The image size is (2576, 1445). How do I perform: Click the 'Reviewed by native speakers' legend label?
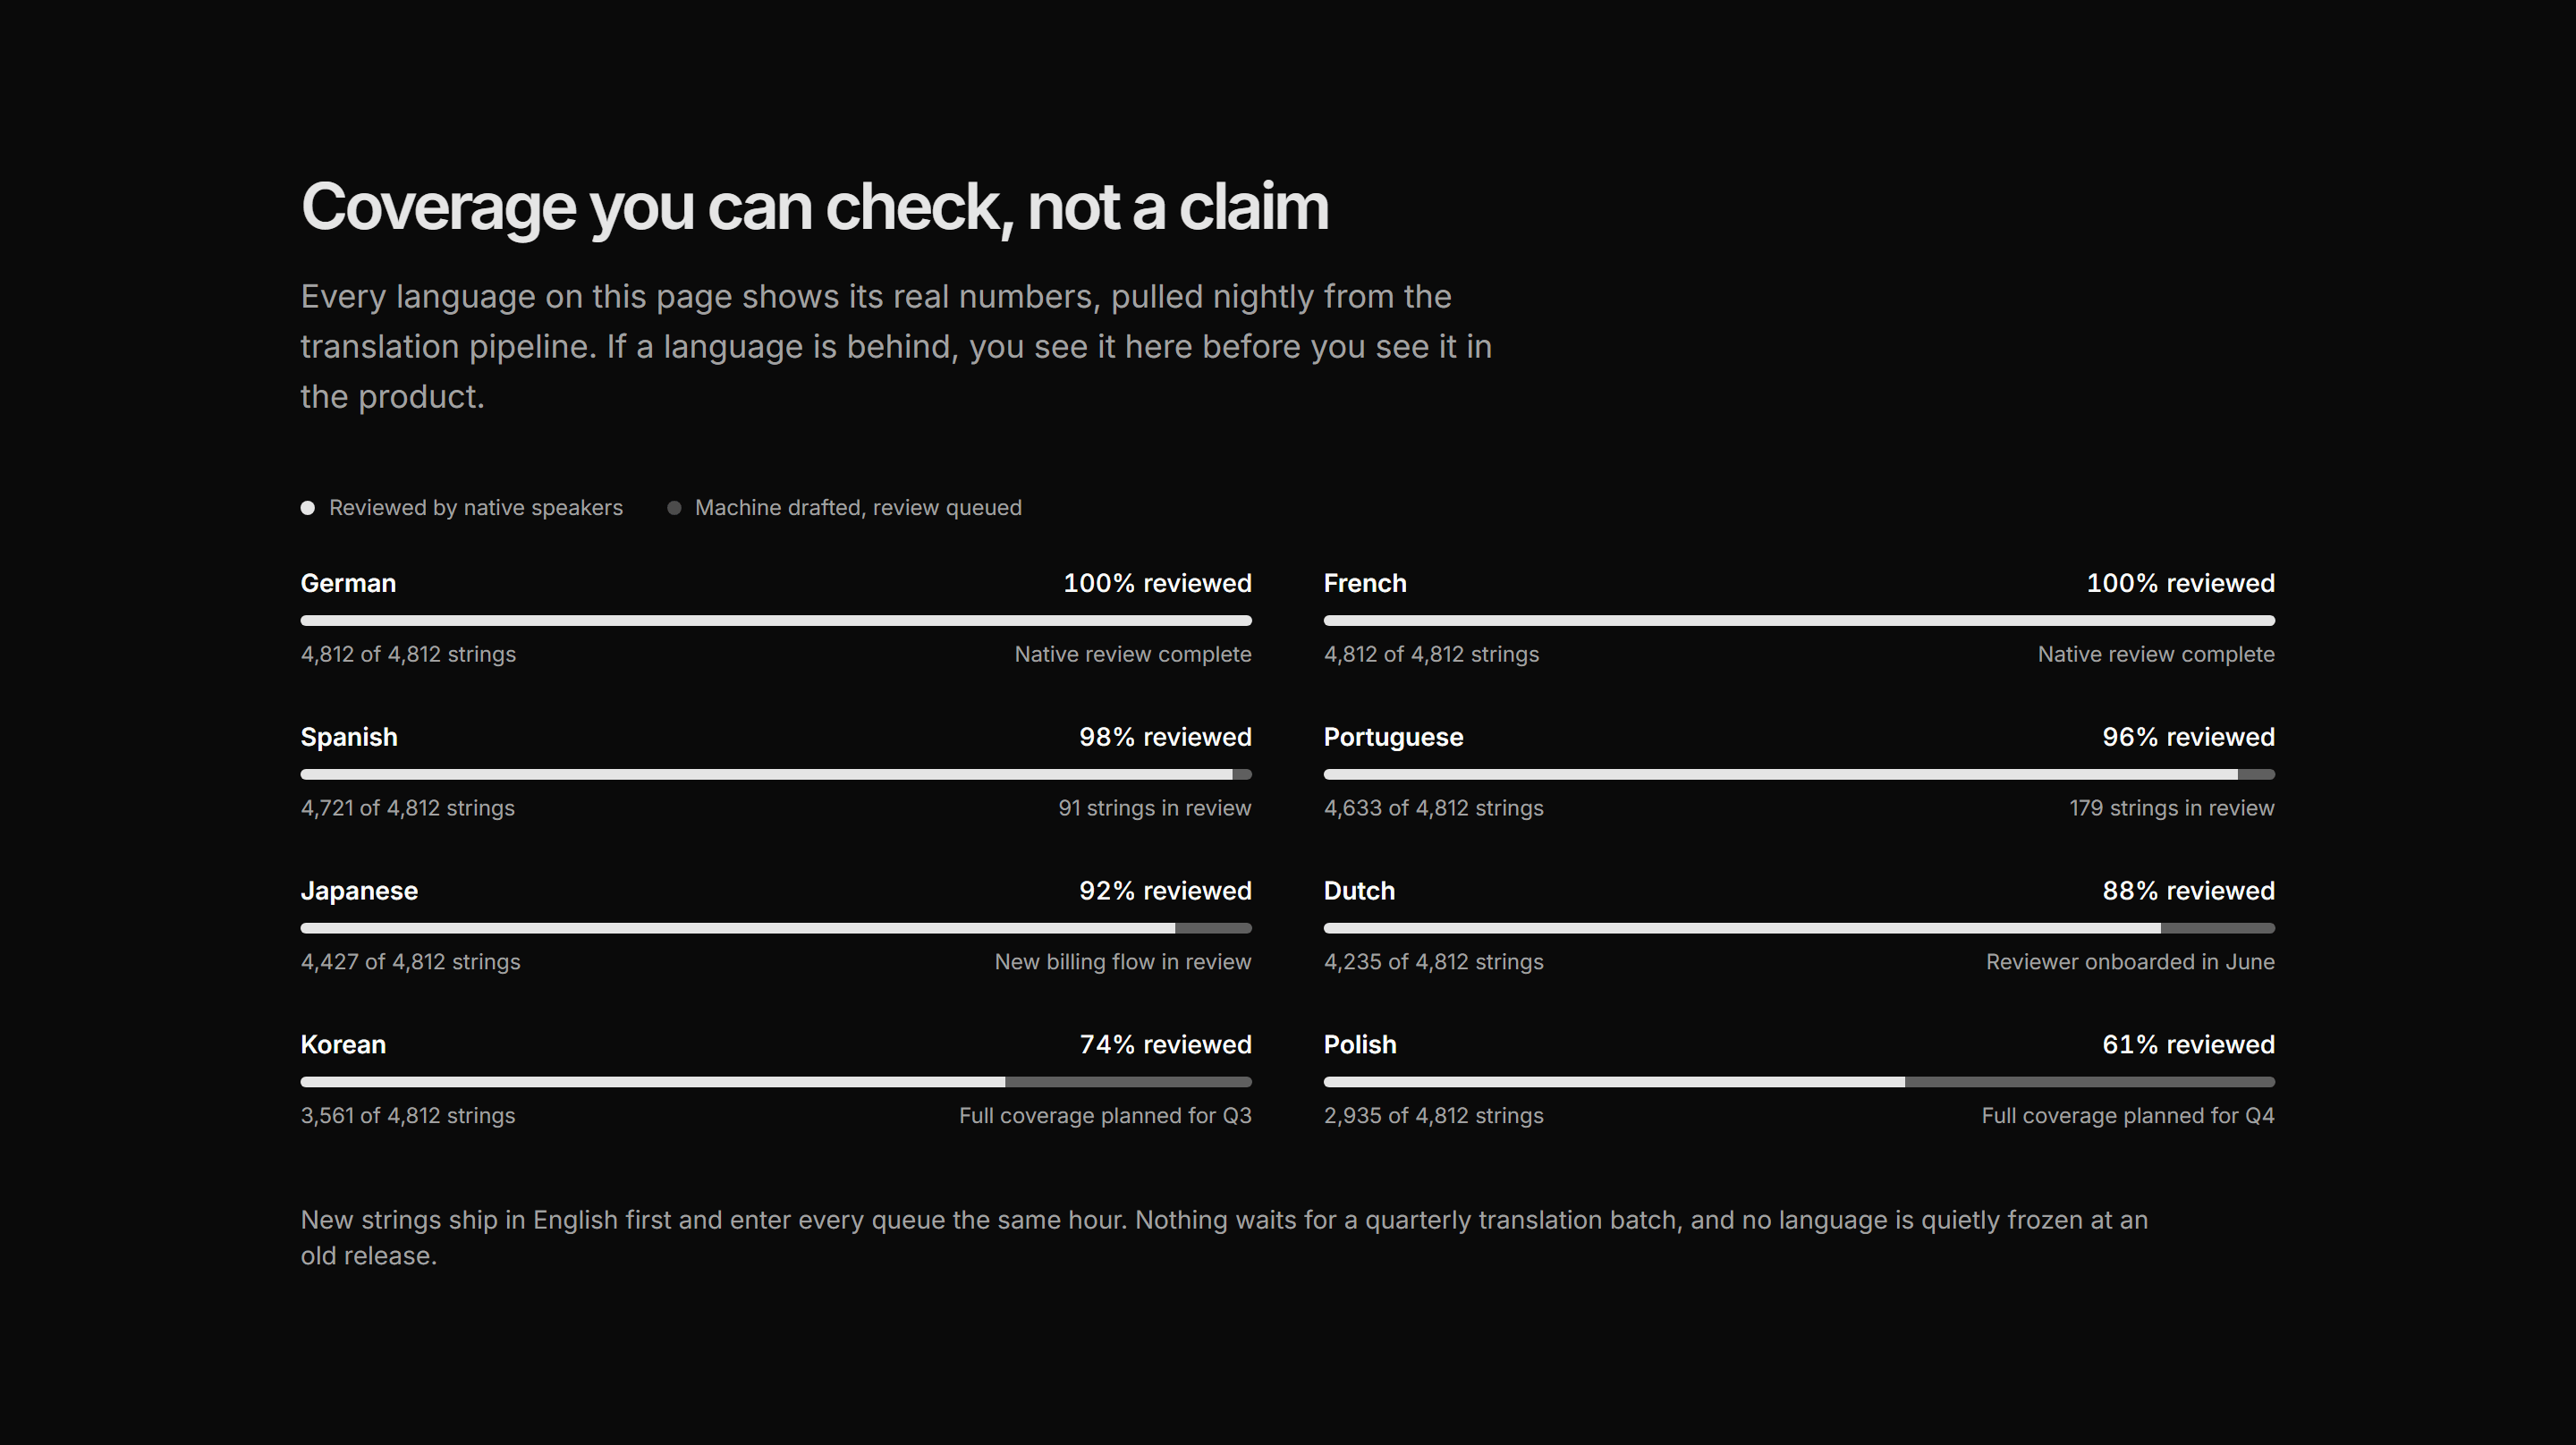click(476, 508)
